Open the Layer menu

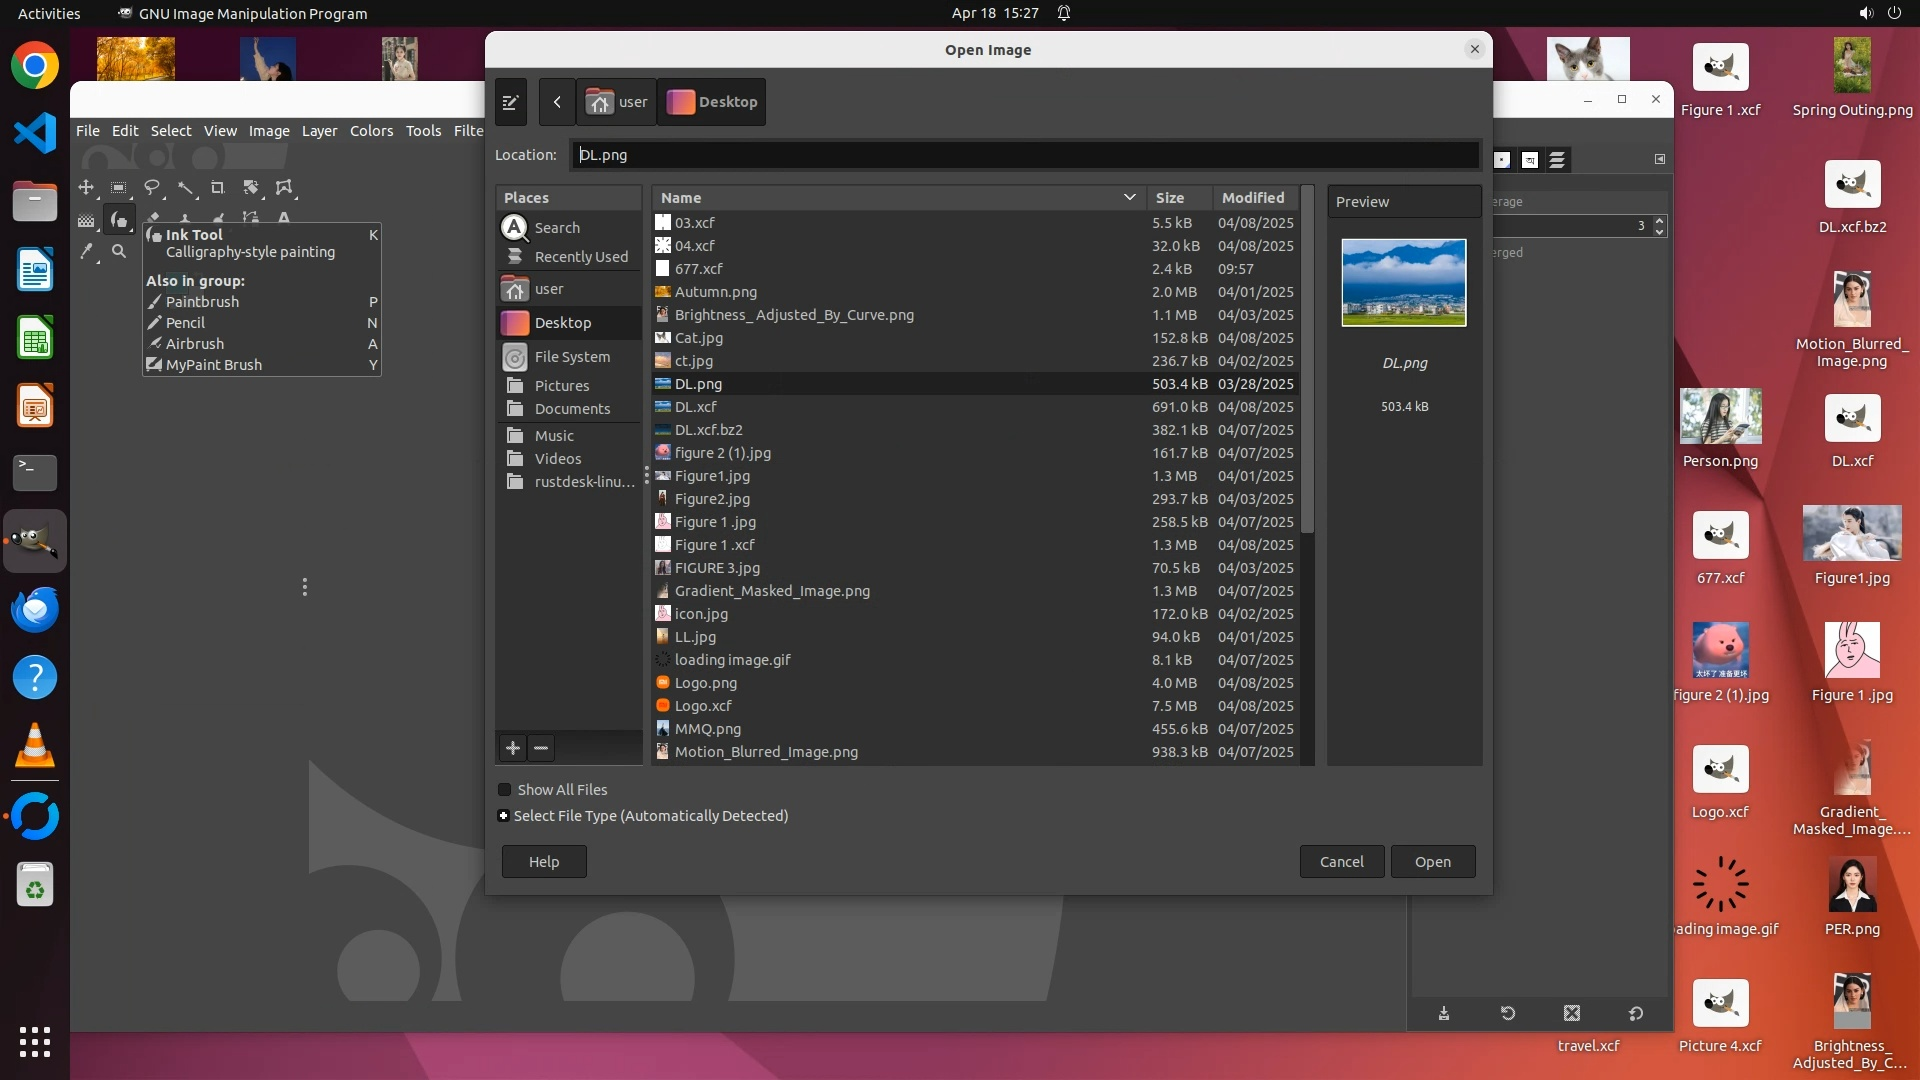click(319, 131)
